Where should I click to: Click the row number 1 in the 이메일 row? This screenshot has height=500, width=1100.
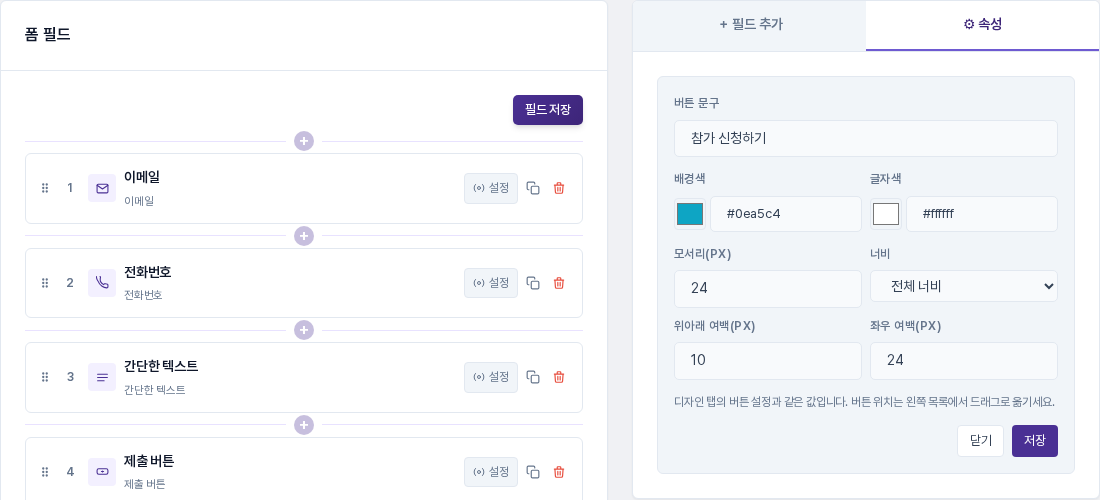pos(69,188)
